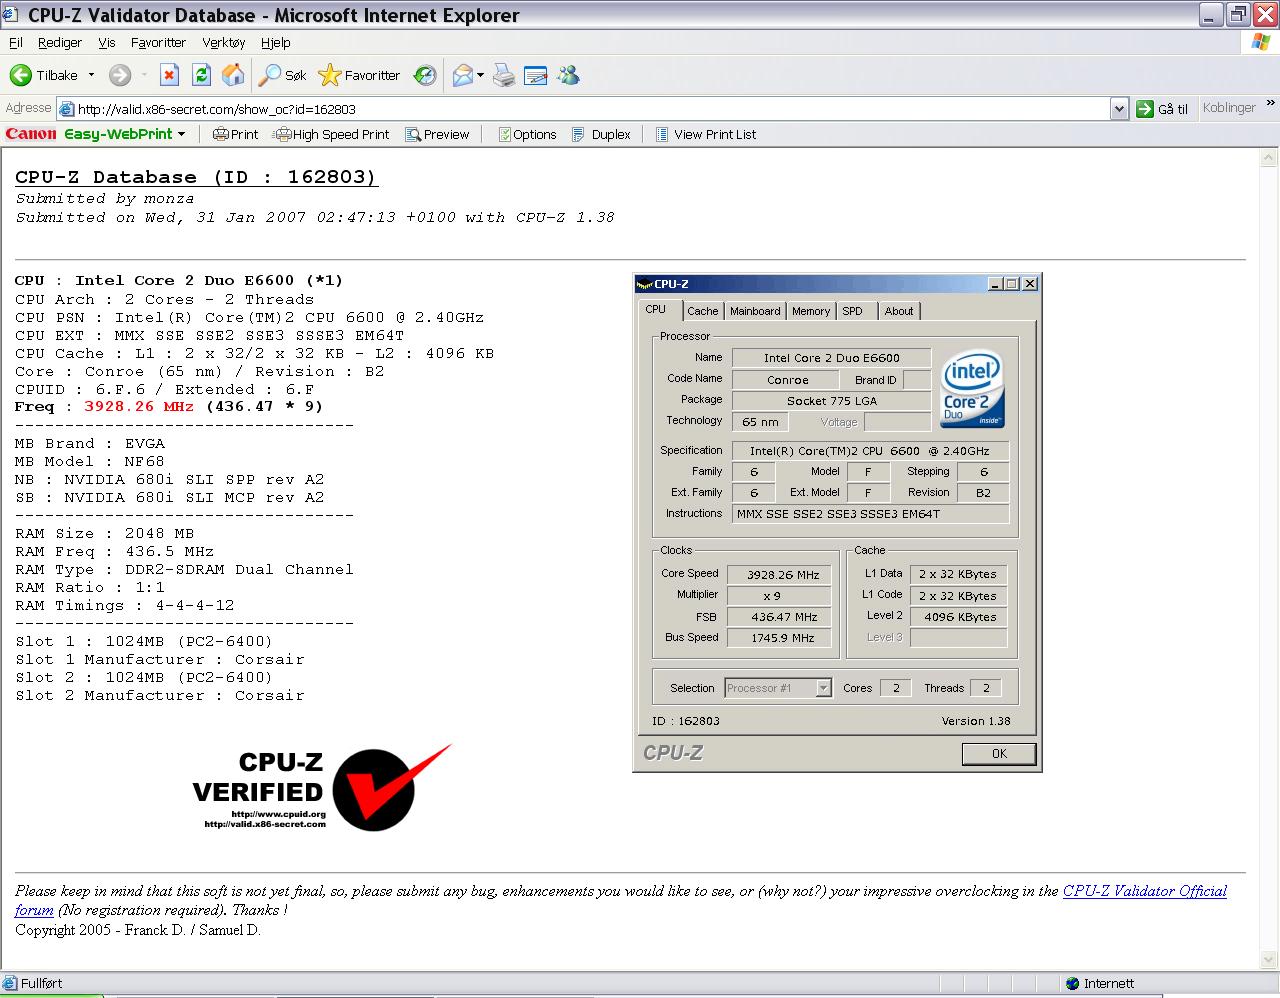Click High Speed Print on Canon toolbar

click(332, 134)
